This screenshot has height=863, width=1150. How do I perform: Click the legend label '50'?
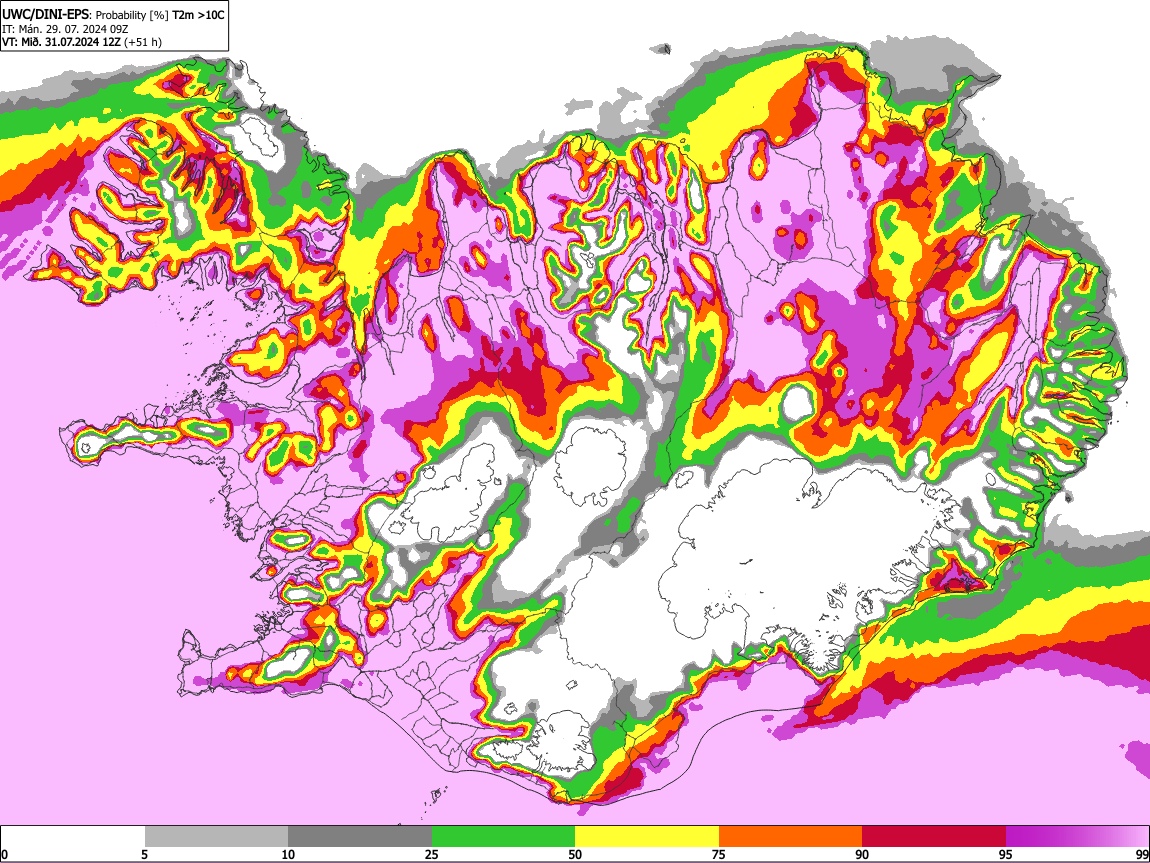575,854
